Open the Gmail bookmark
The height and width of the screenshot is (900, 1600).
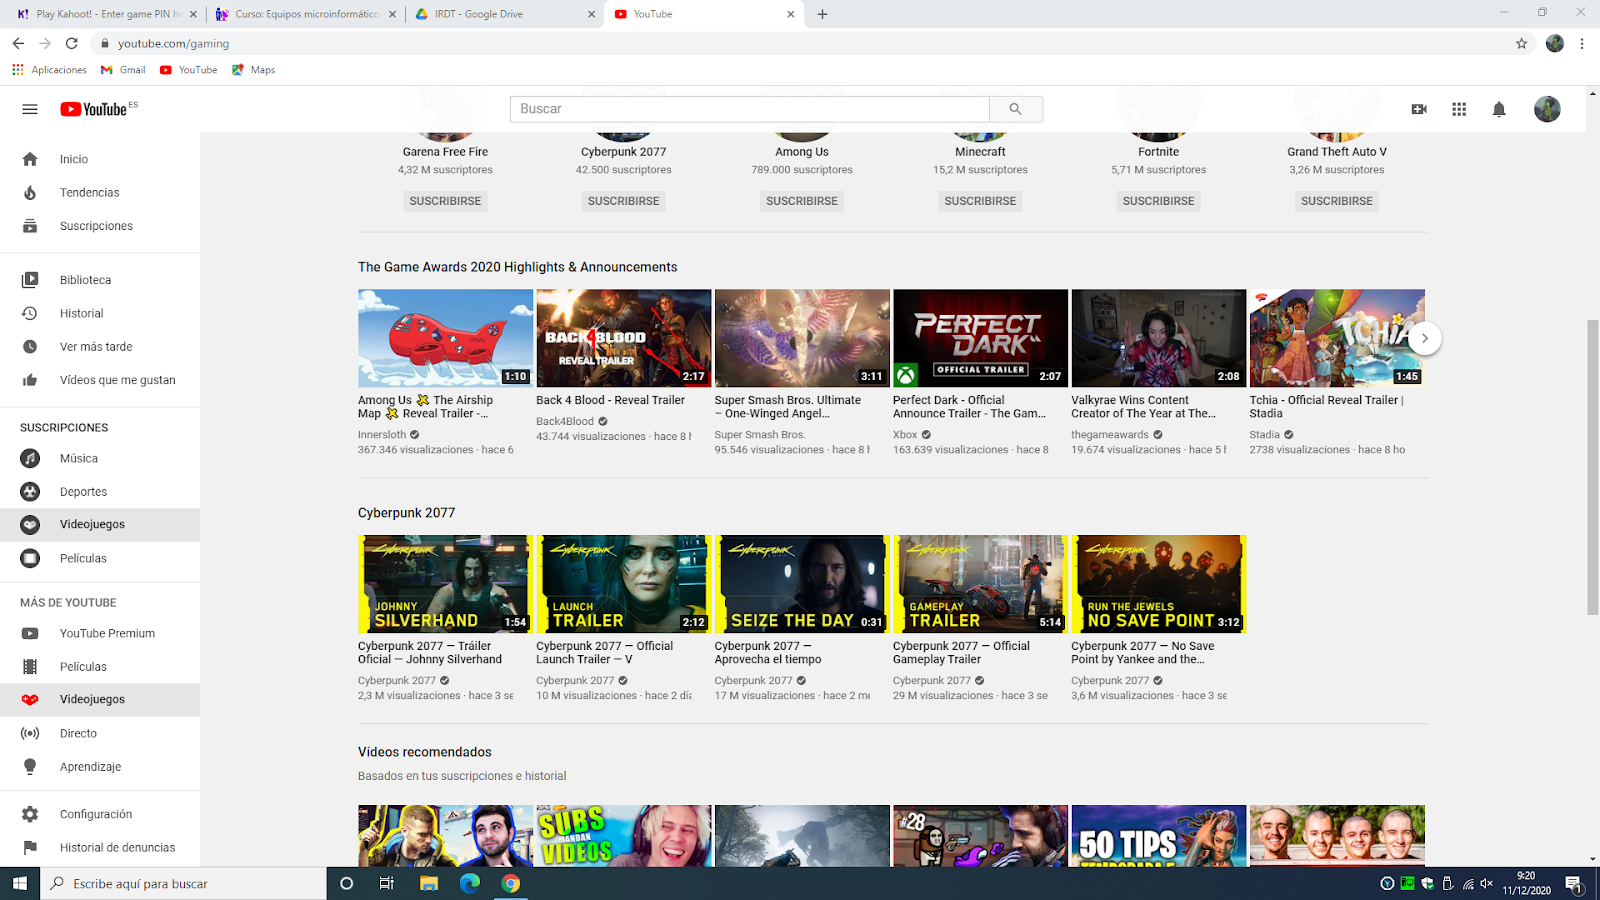(123, 70)
